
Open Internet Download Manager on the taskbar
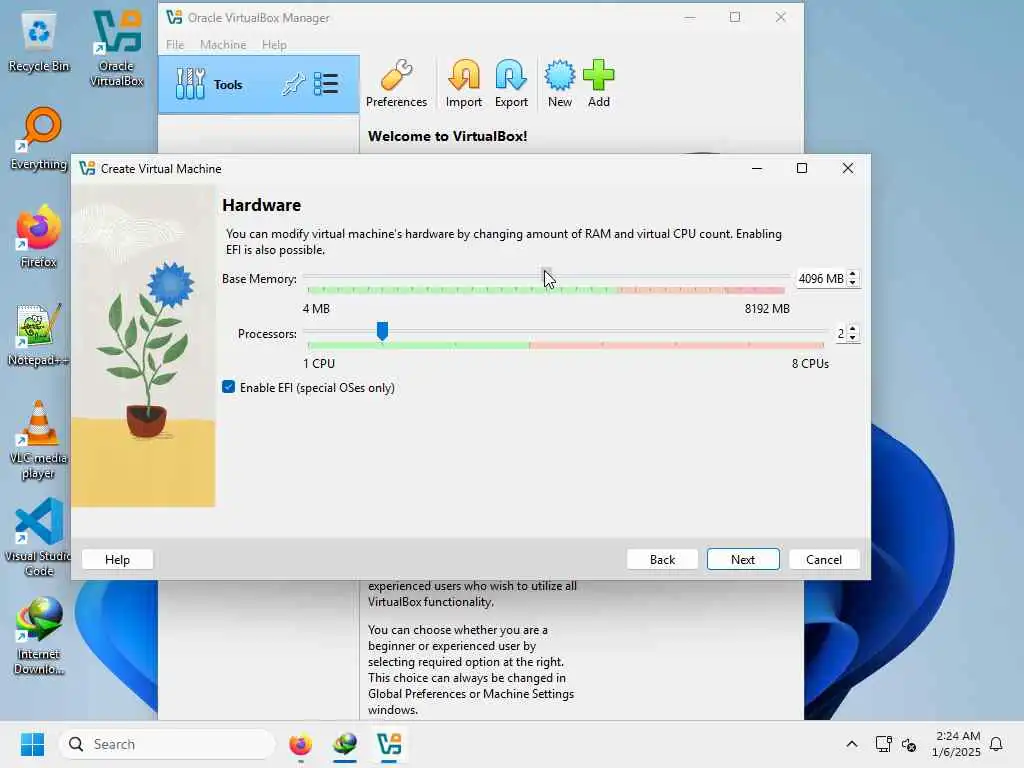click(345, 744)
